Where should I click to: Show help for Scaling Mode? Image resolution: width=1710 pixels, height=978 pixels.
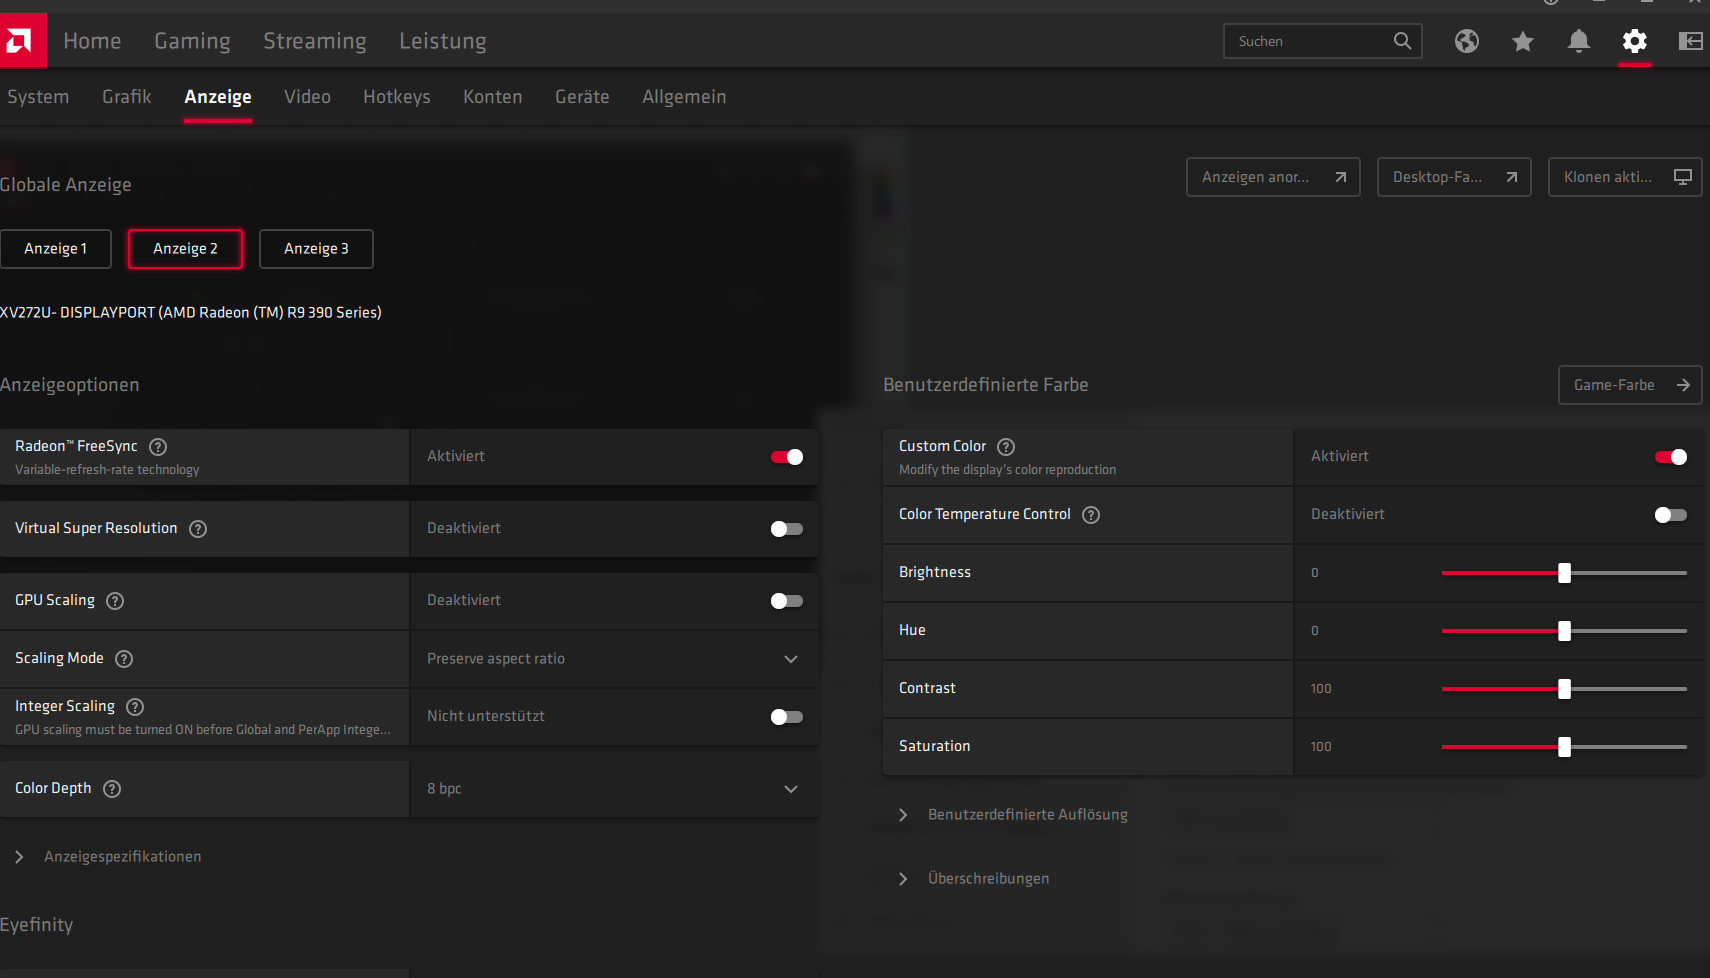tap(124, 659)
